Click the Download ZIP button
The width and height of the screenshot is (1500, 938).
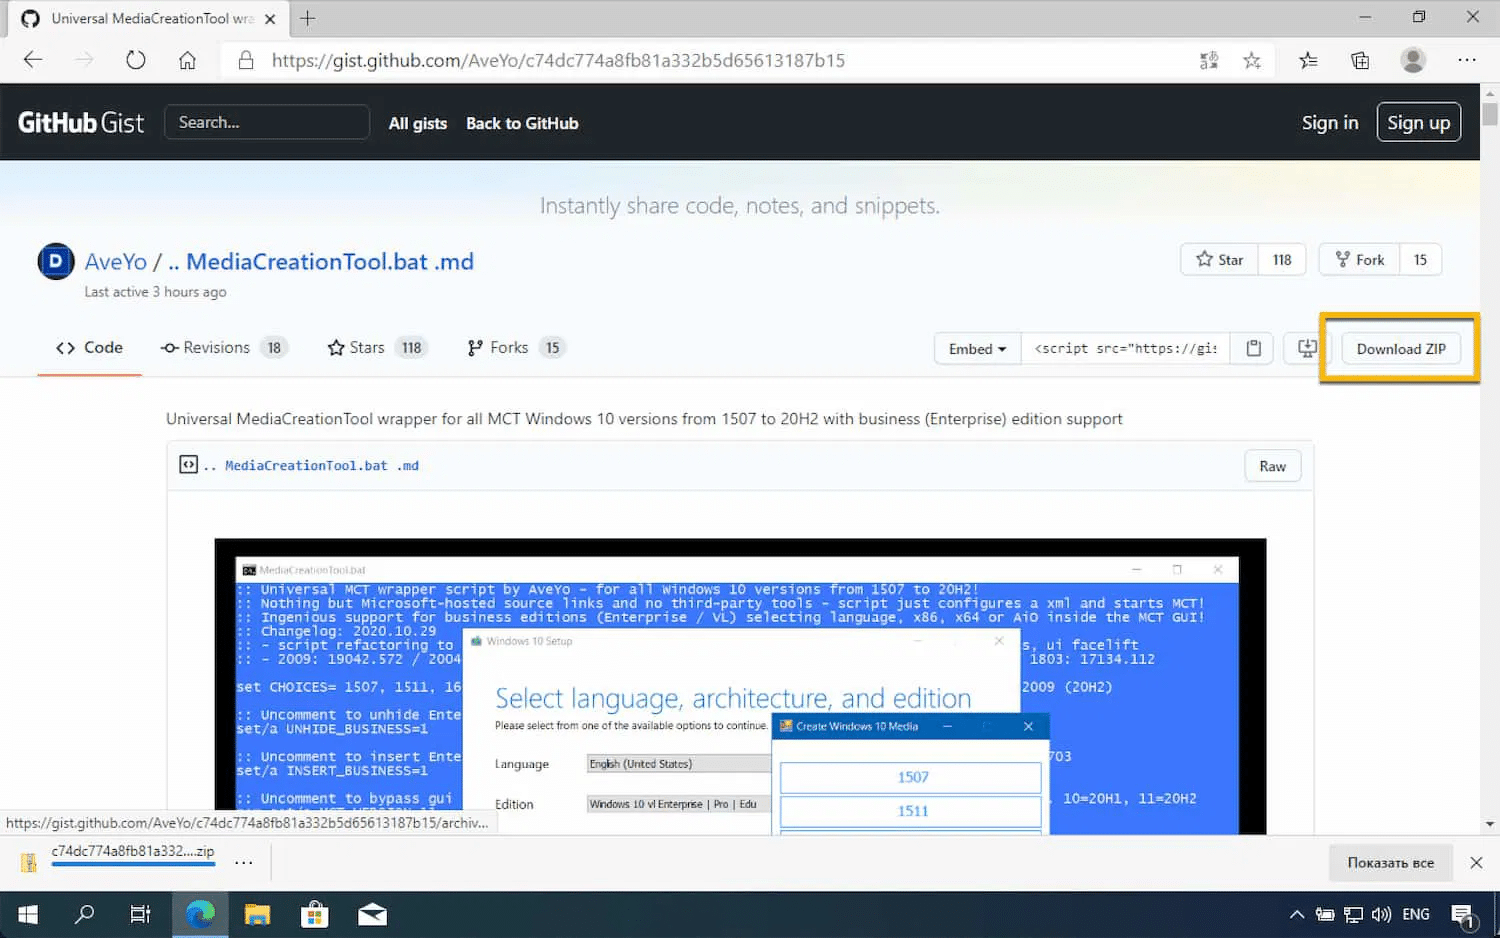click(x=1400, y=348)
